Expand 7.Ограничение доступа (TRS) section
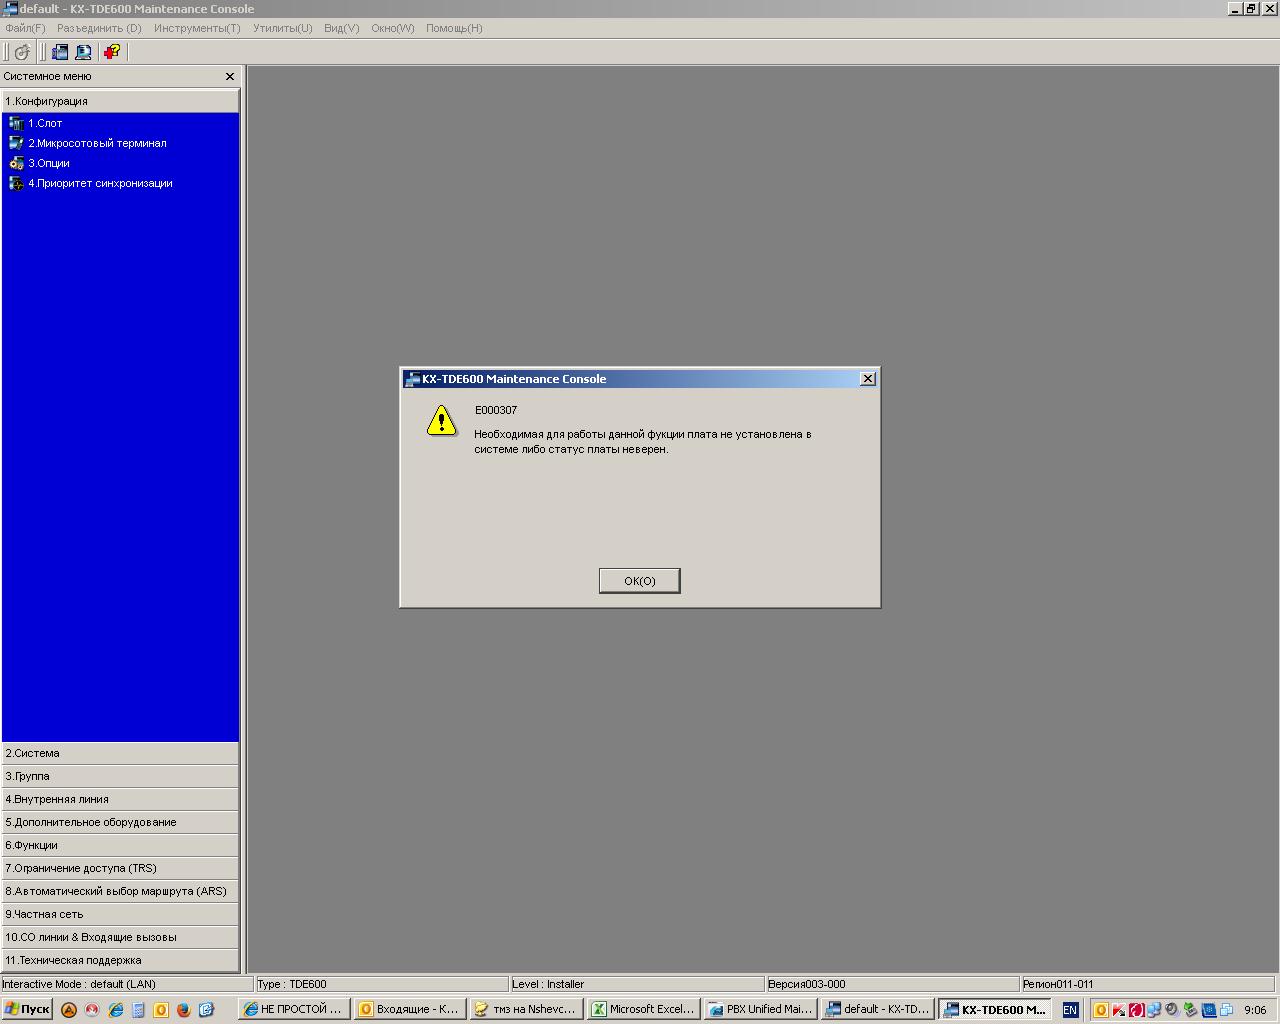 120,868
